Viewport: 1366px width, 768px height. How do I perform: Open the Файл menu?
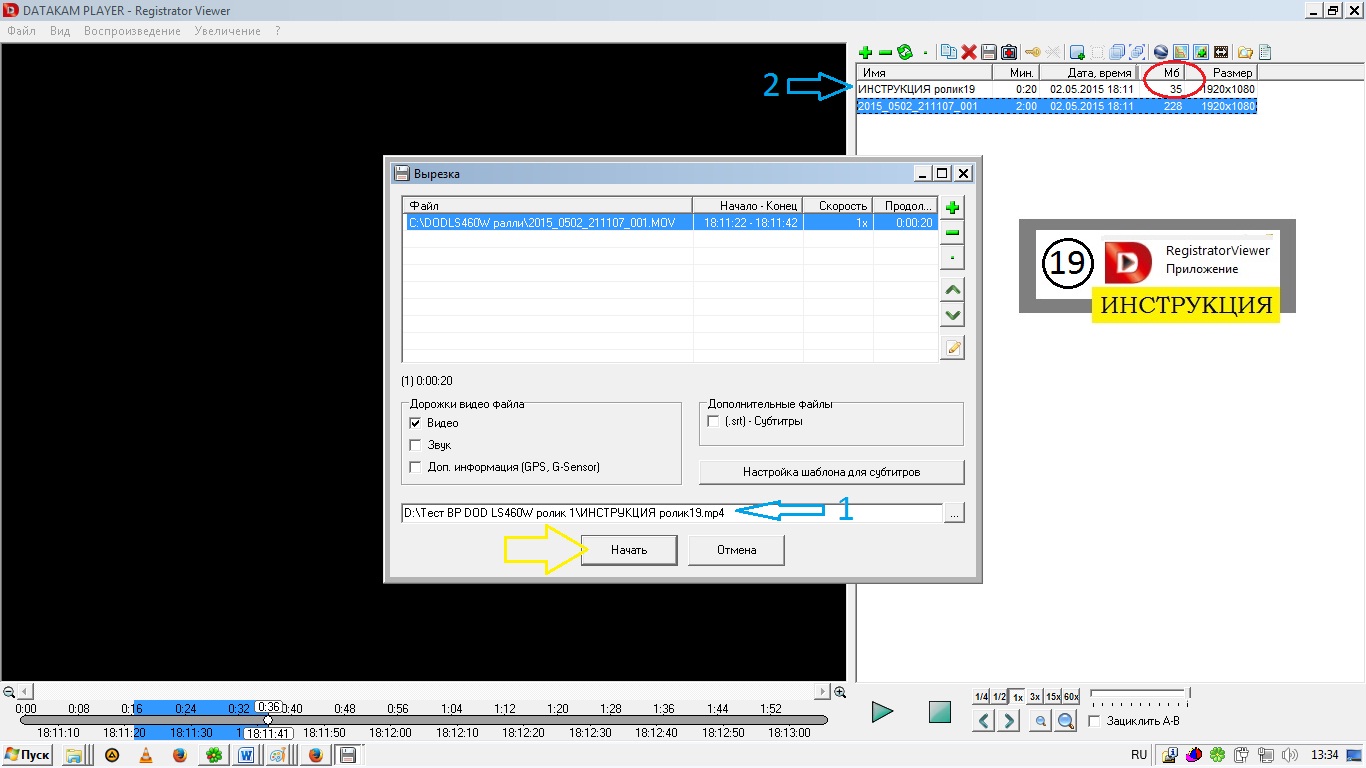point(21,31)
